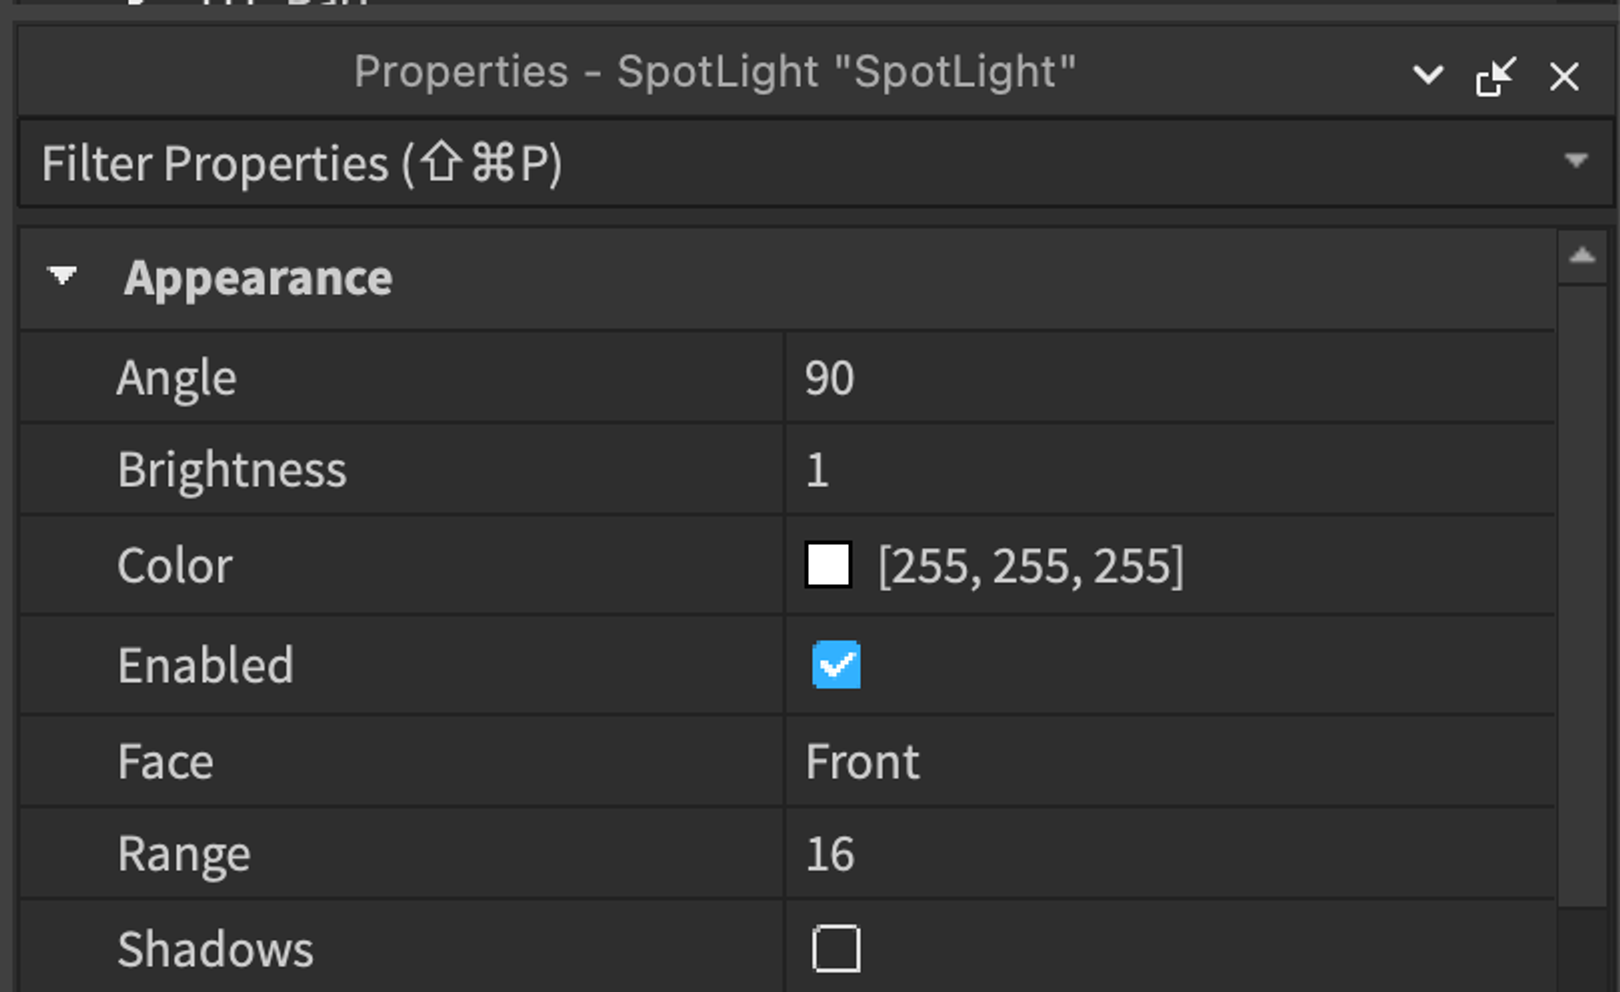Uncheck the Enabled checkbox

tap(836, 665)
